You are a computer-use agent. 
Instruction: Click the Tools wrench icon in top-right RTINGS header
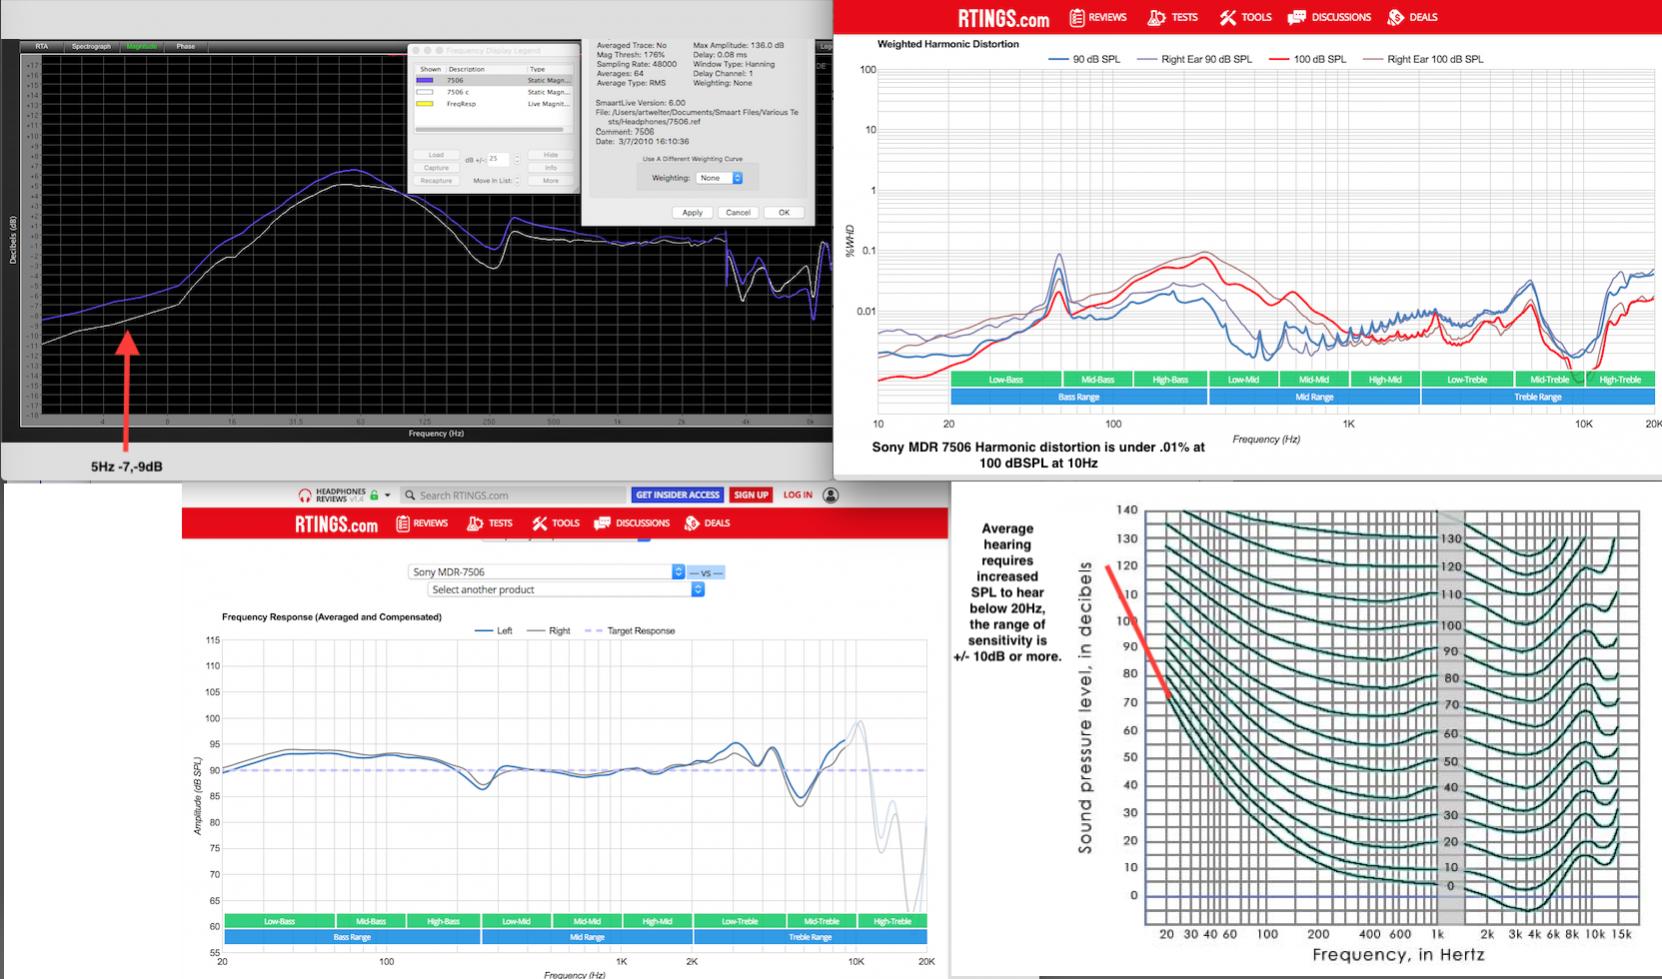(1228, 17)
